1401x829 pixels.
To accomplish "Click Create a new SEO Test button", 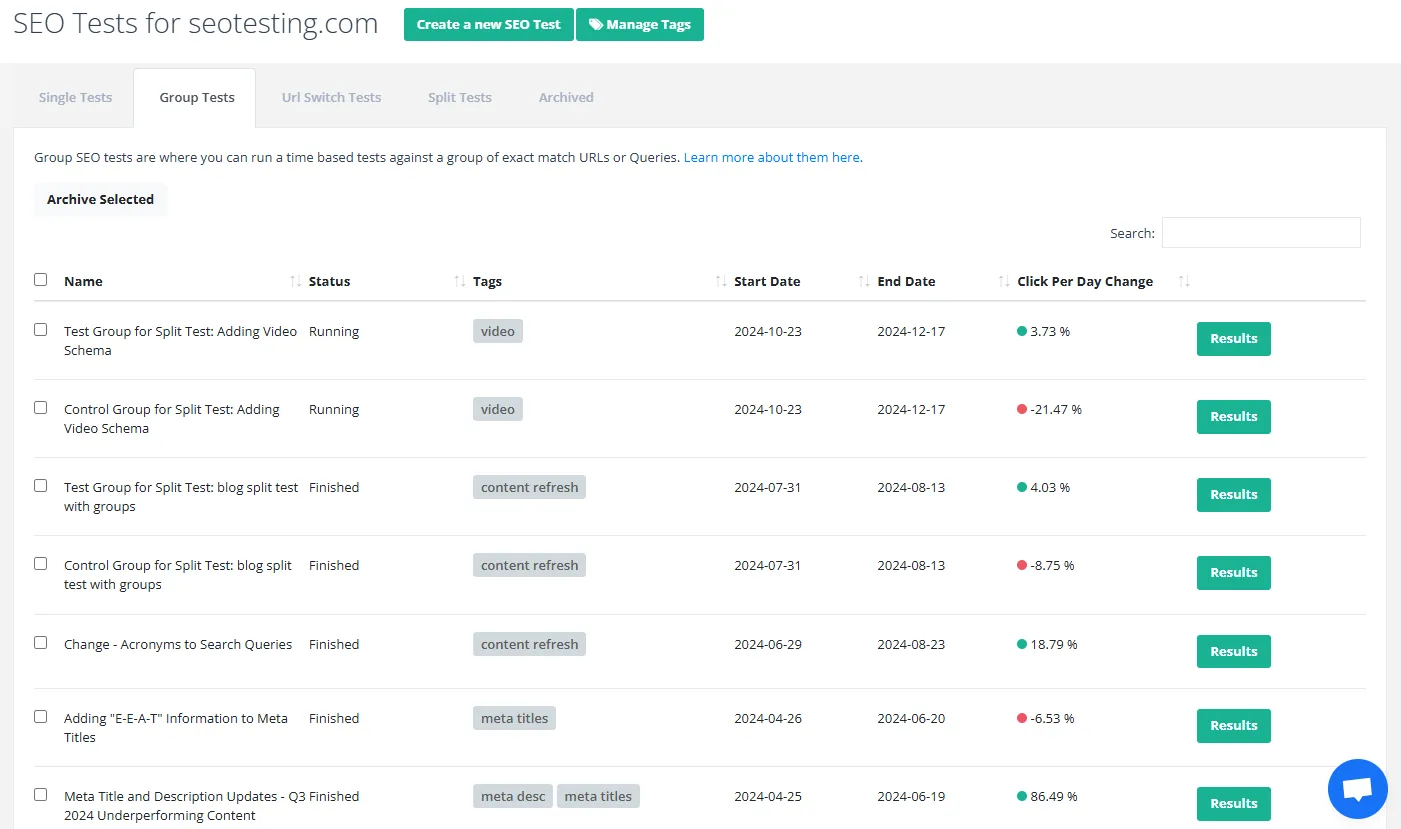I will click(488, 25).
